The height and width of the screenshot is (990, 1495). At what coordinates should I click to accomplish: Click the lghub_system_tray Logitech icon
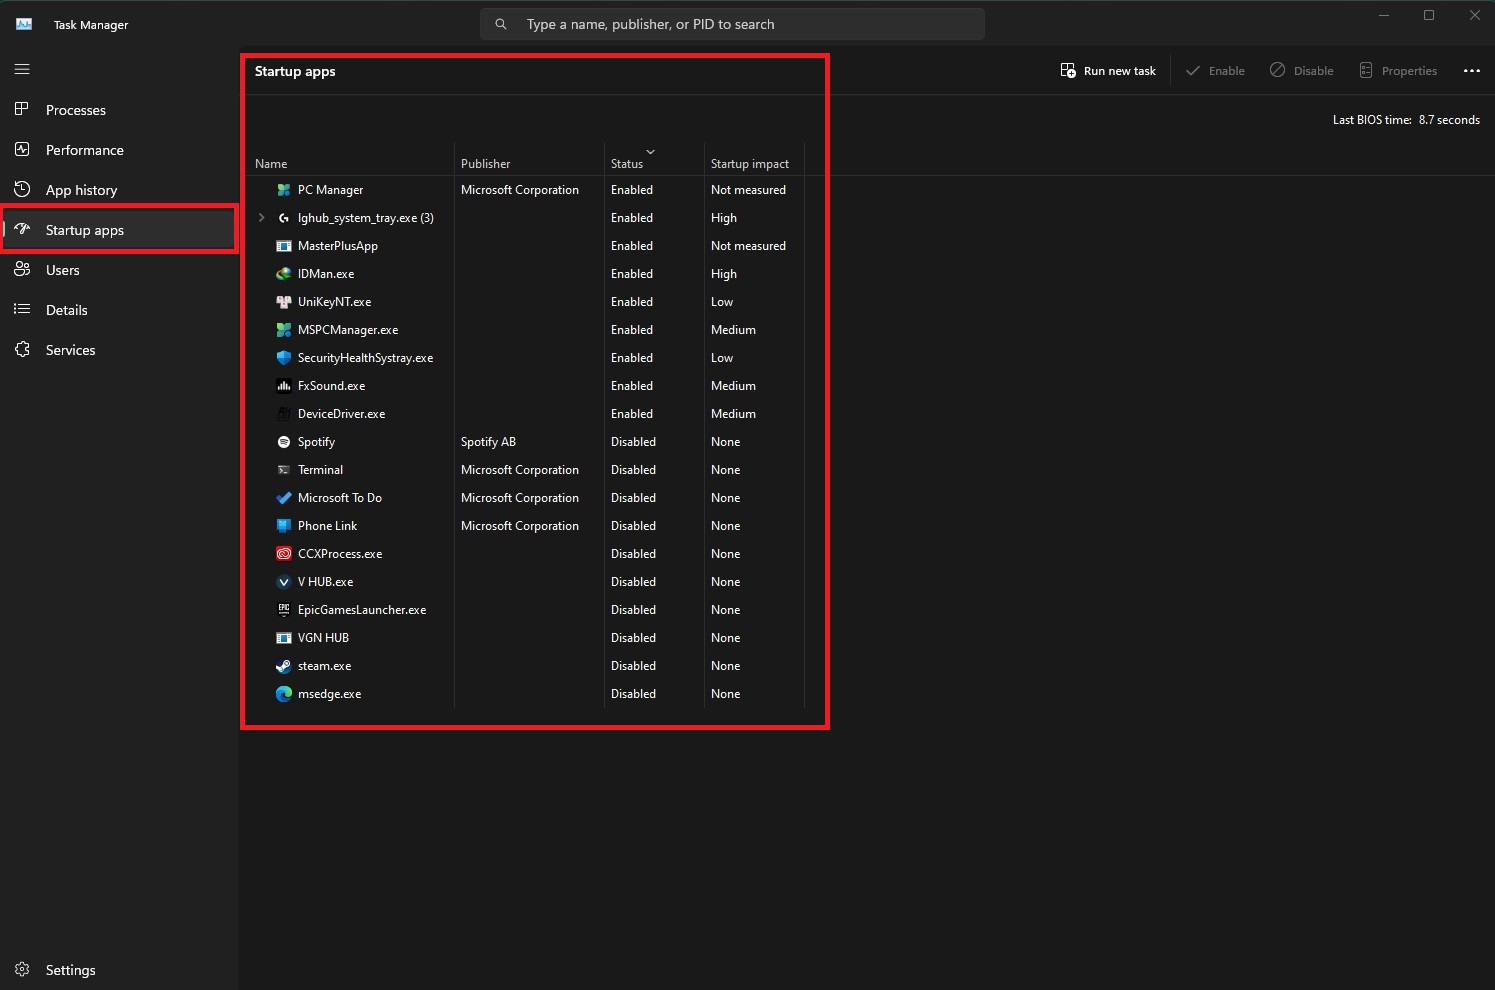click(284, 218)
